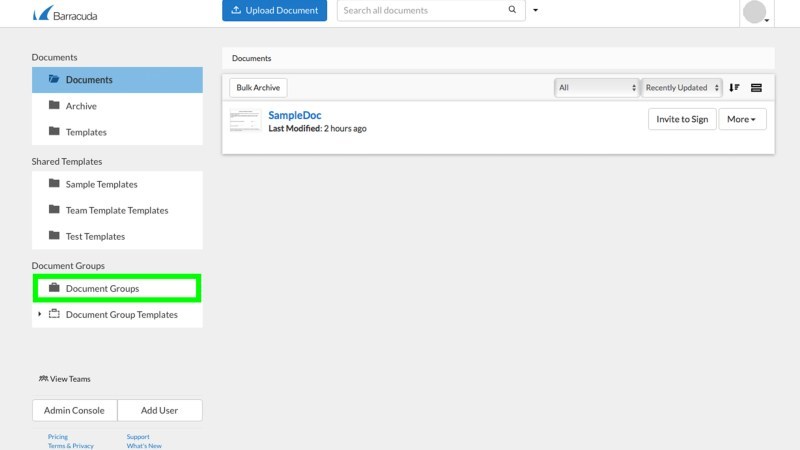Open the SampleDoc document link
The height and width of the screenshot is (450, 800).
click(295, 115)
